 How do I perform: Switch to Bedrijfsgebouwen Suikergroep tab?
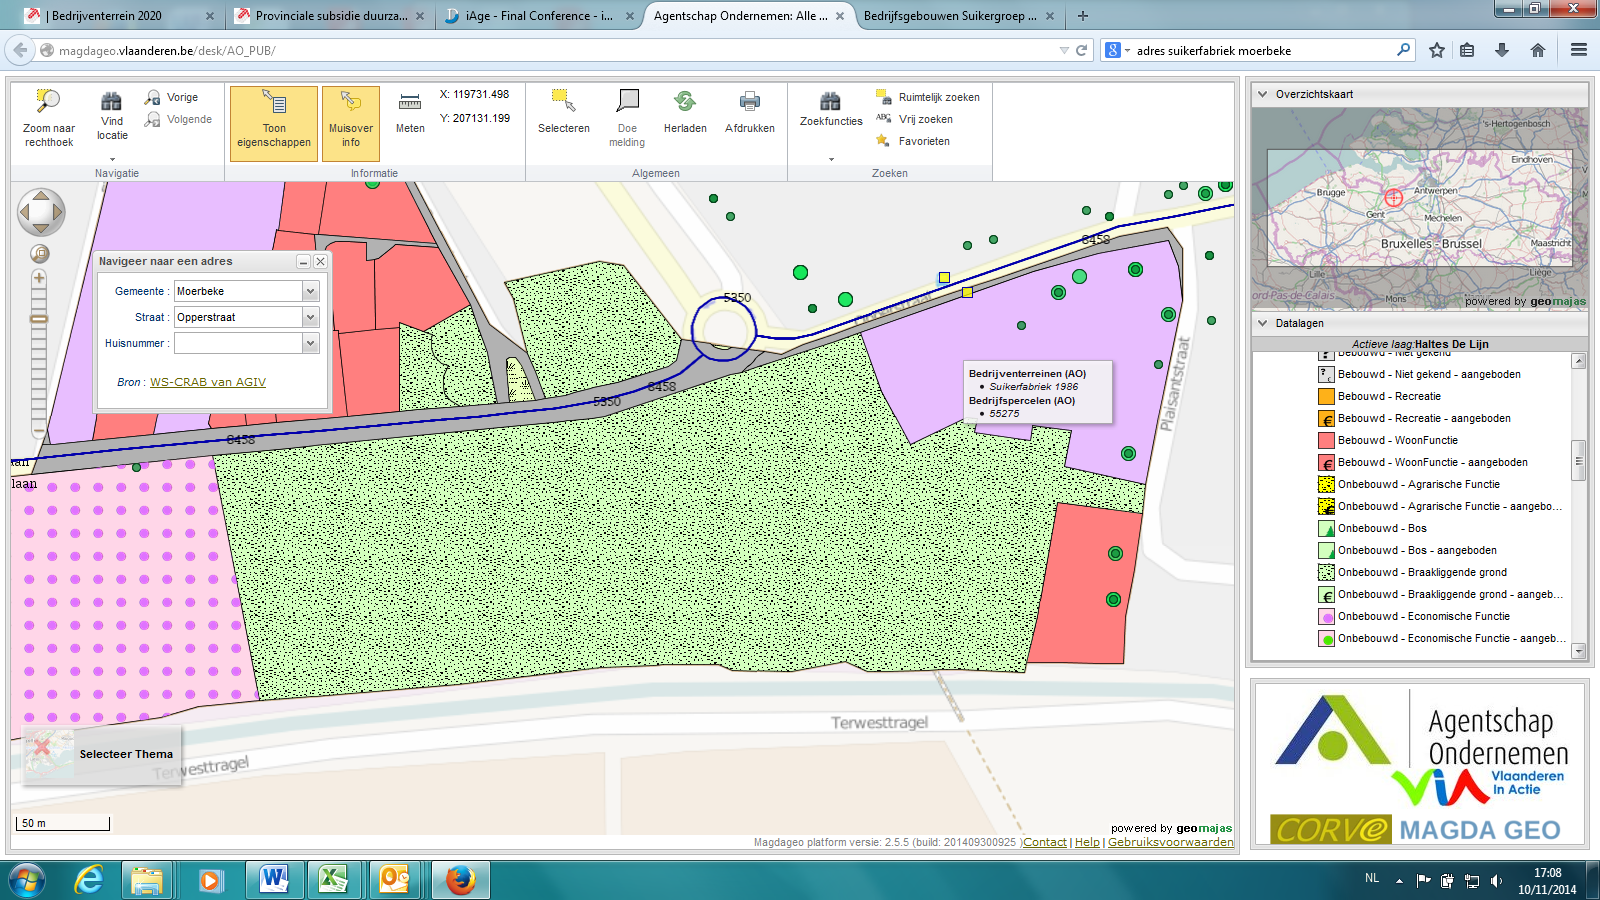[x=960, y=16]
